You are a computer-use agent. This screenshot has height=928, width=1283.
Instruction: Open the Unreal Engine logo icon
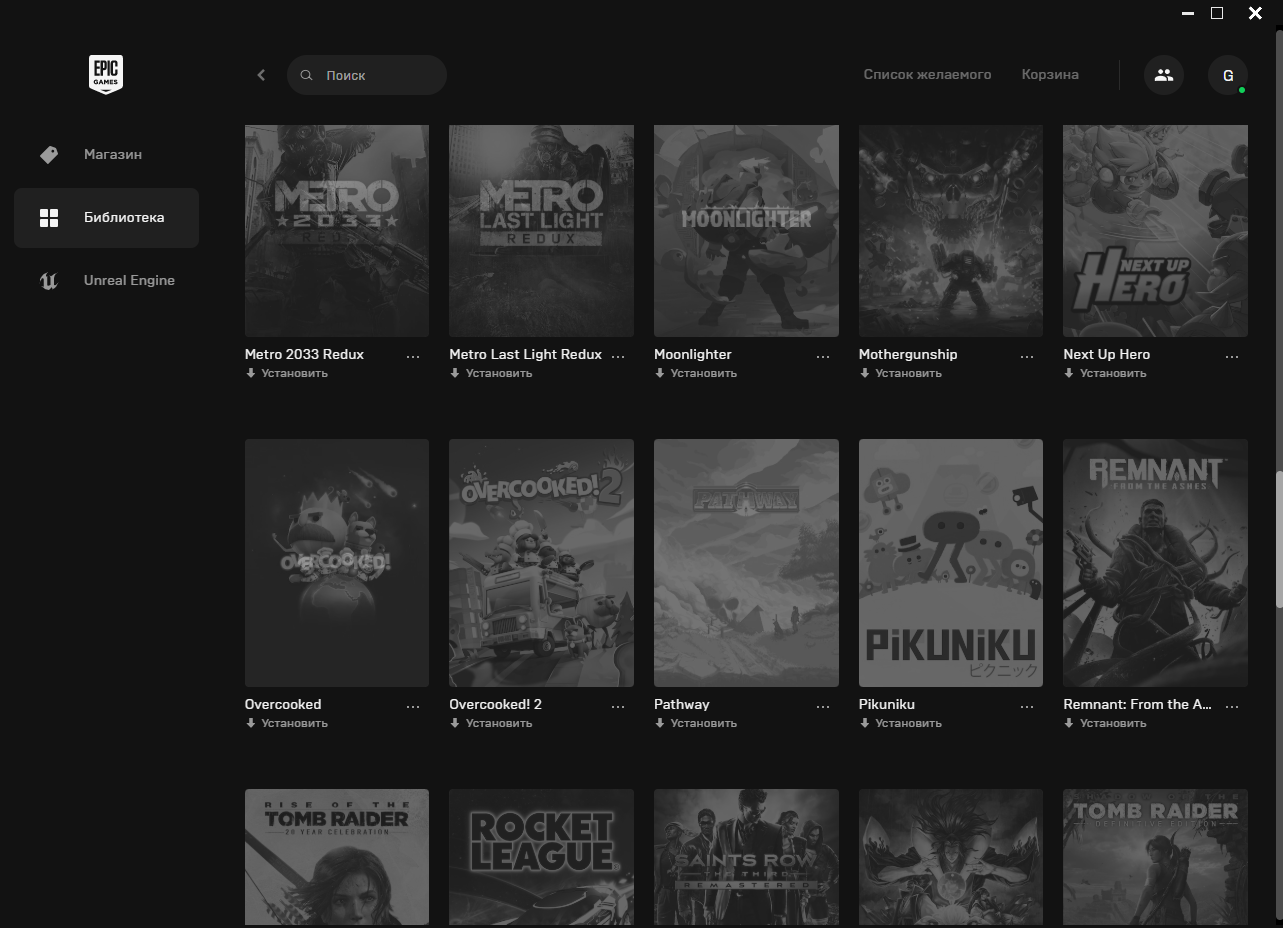pos(48,281)
